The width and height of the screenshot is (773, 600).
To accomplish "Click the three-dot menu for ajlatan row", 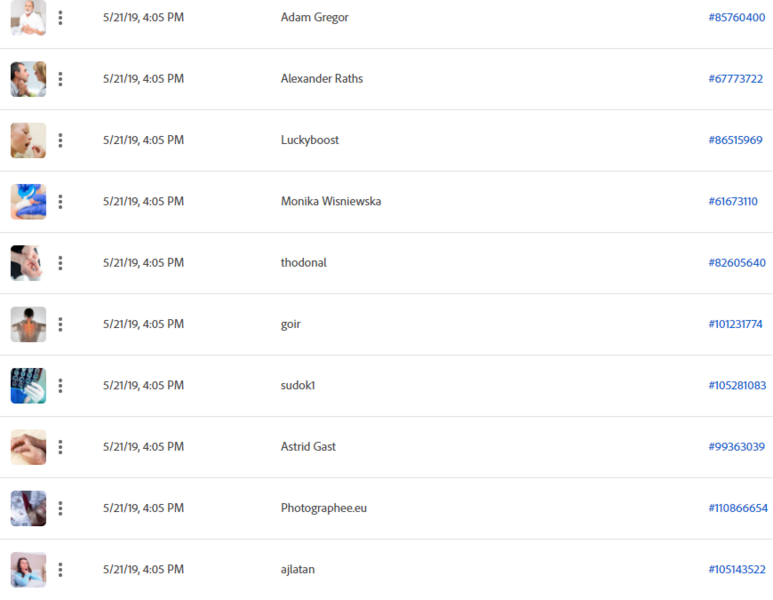I will coord(60,569).
